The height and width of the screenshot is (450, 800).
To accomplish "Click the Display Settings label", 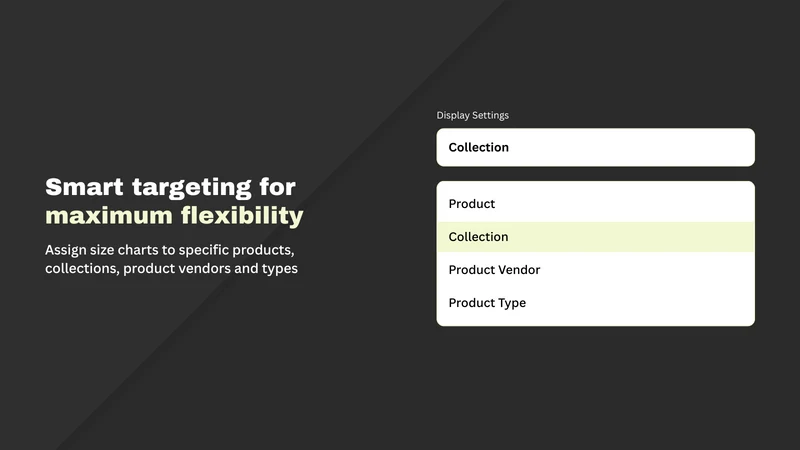I will pyautogui.click(x=472, y=115).
